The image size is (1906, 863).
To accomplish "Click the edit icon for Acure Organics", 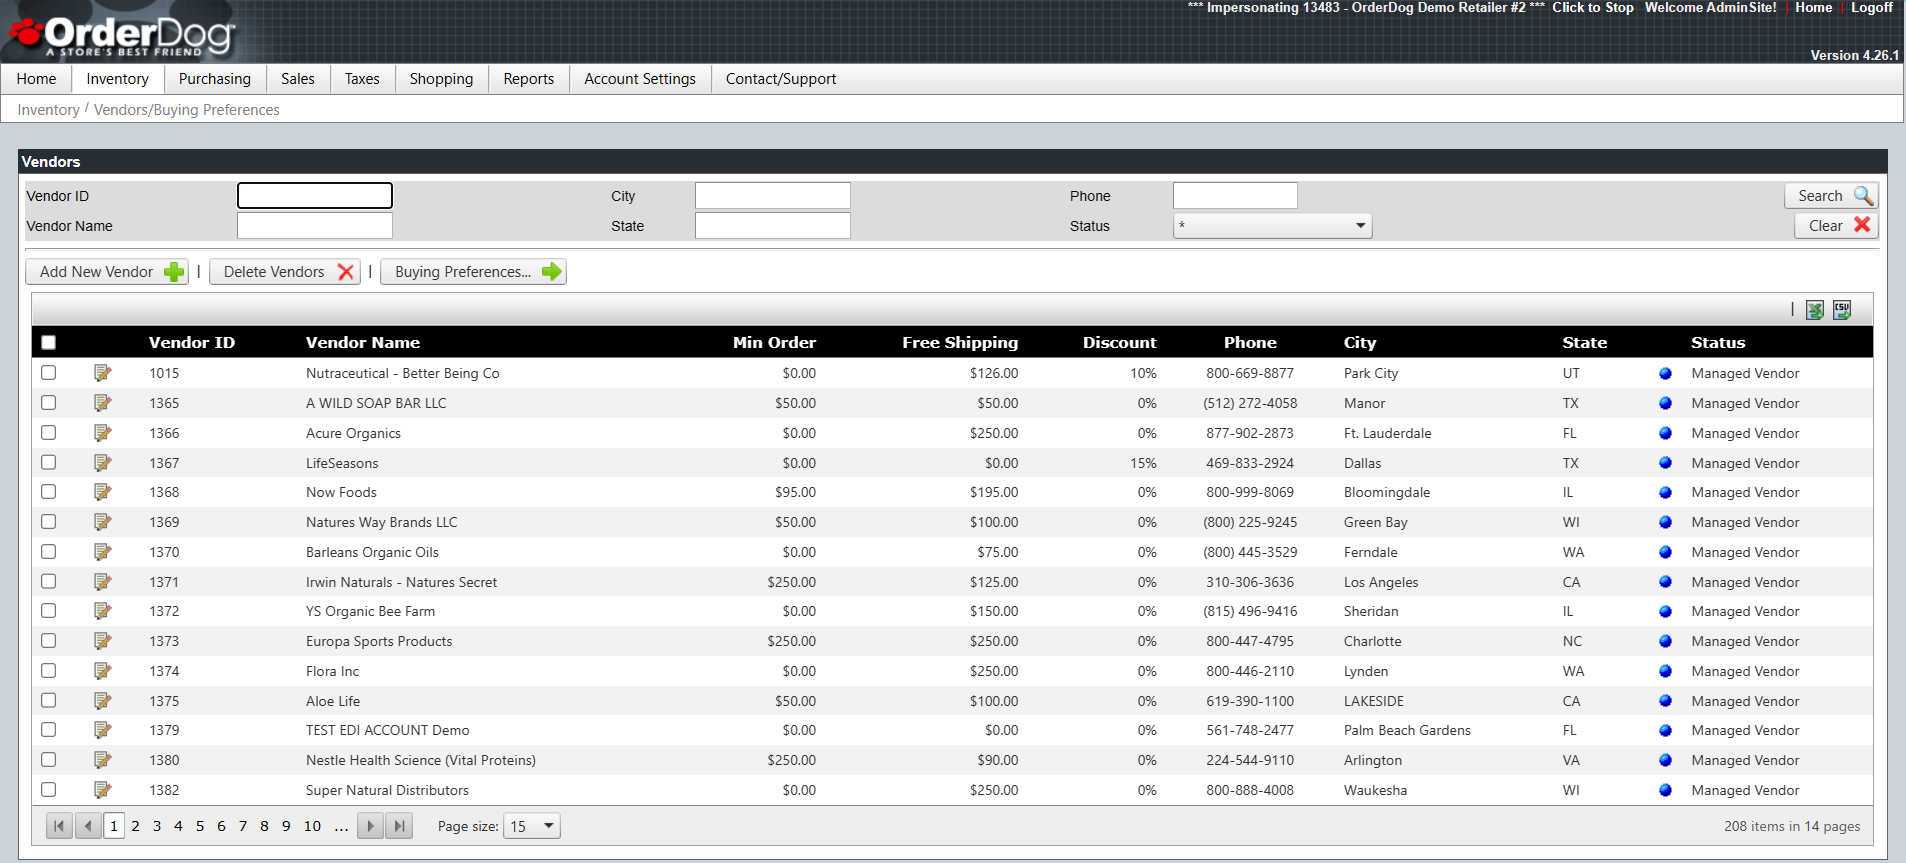I will (x=102, y=433).
